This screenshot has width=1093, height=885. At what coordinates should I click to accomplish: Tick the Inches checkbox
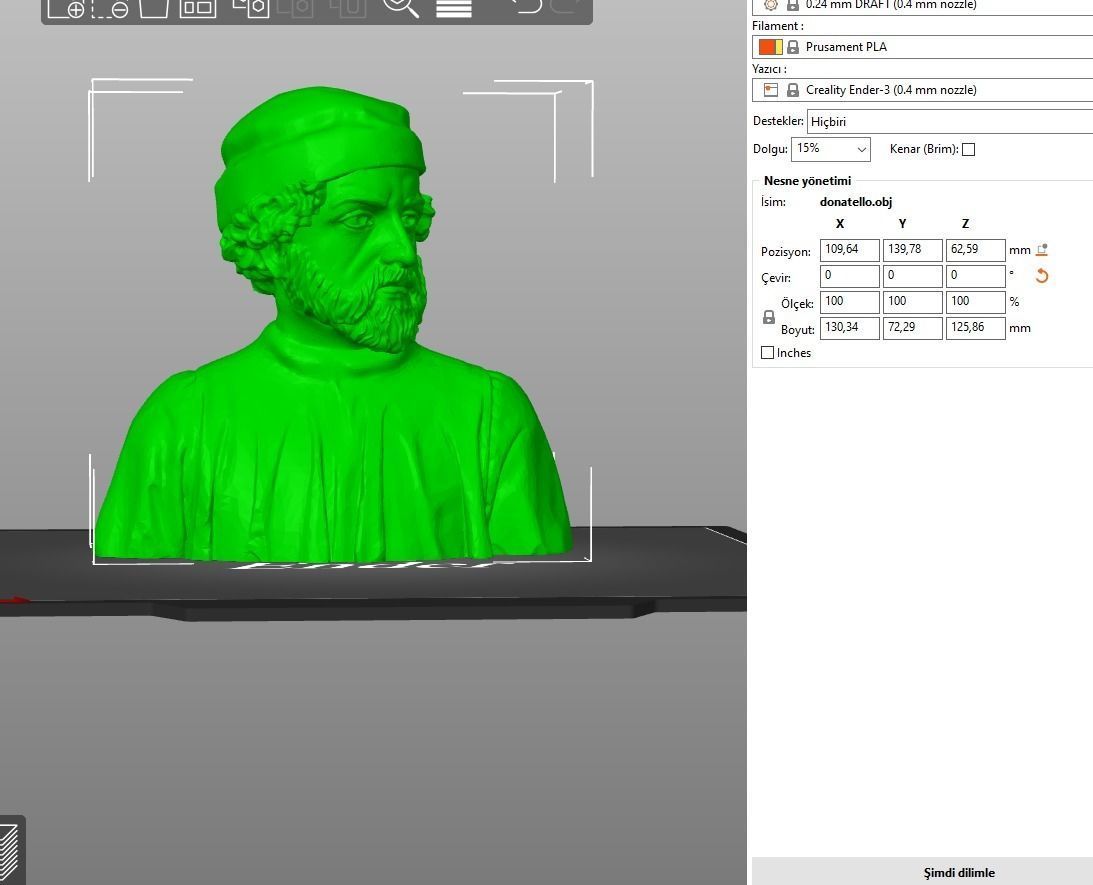coord(767,353)
